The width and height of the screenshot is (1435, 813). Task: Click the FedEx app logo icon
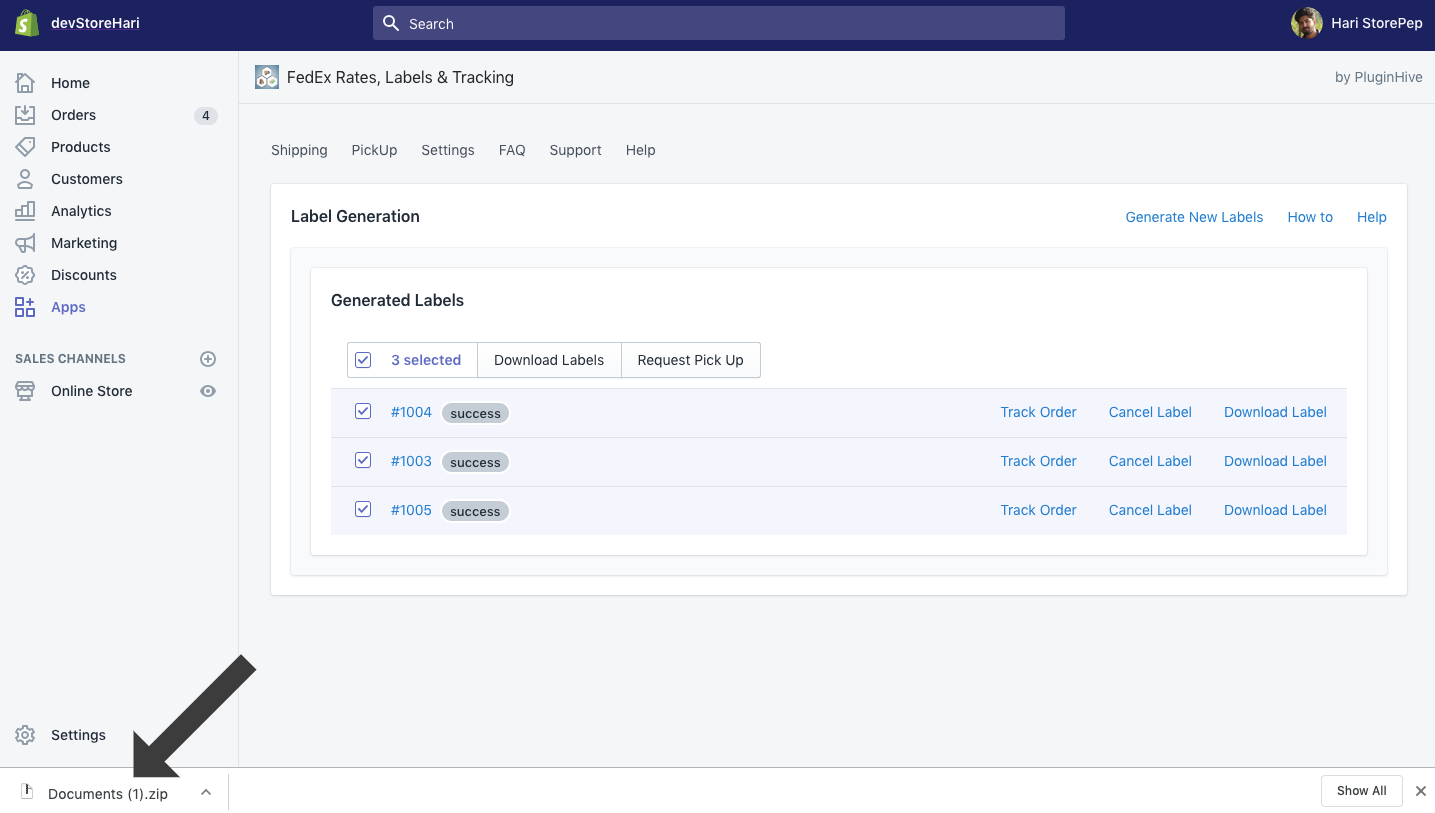pos(267,77)
